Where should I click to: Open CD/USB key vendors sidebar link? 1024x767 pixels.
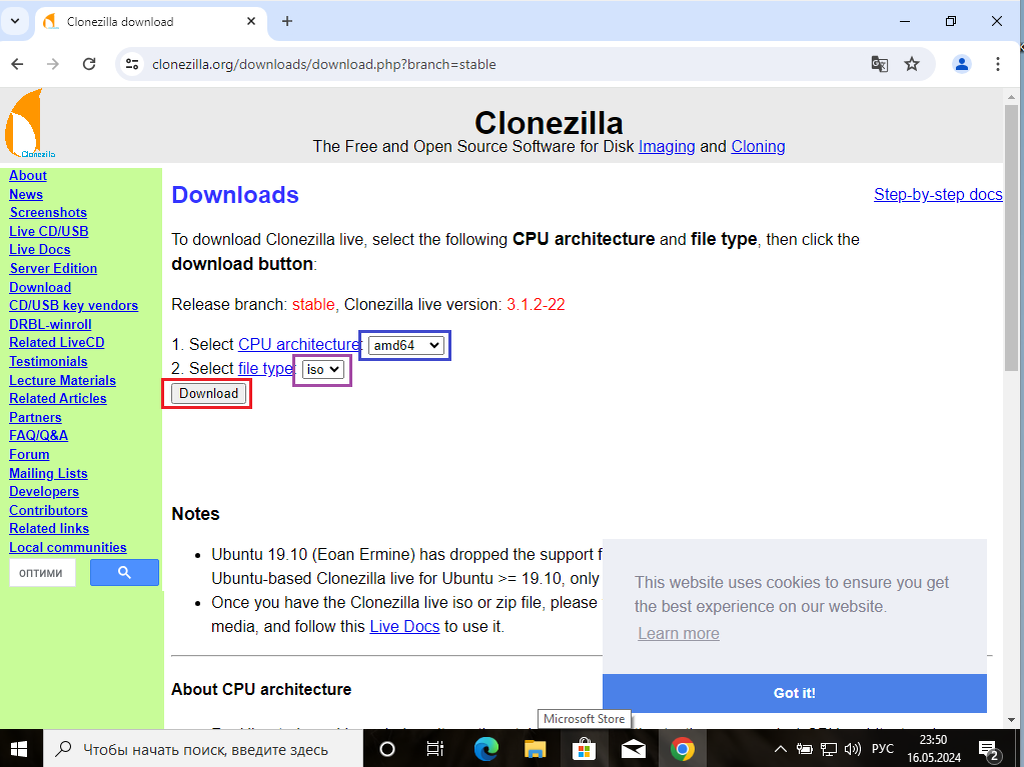pos(74,306)
